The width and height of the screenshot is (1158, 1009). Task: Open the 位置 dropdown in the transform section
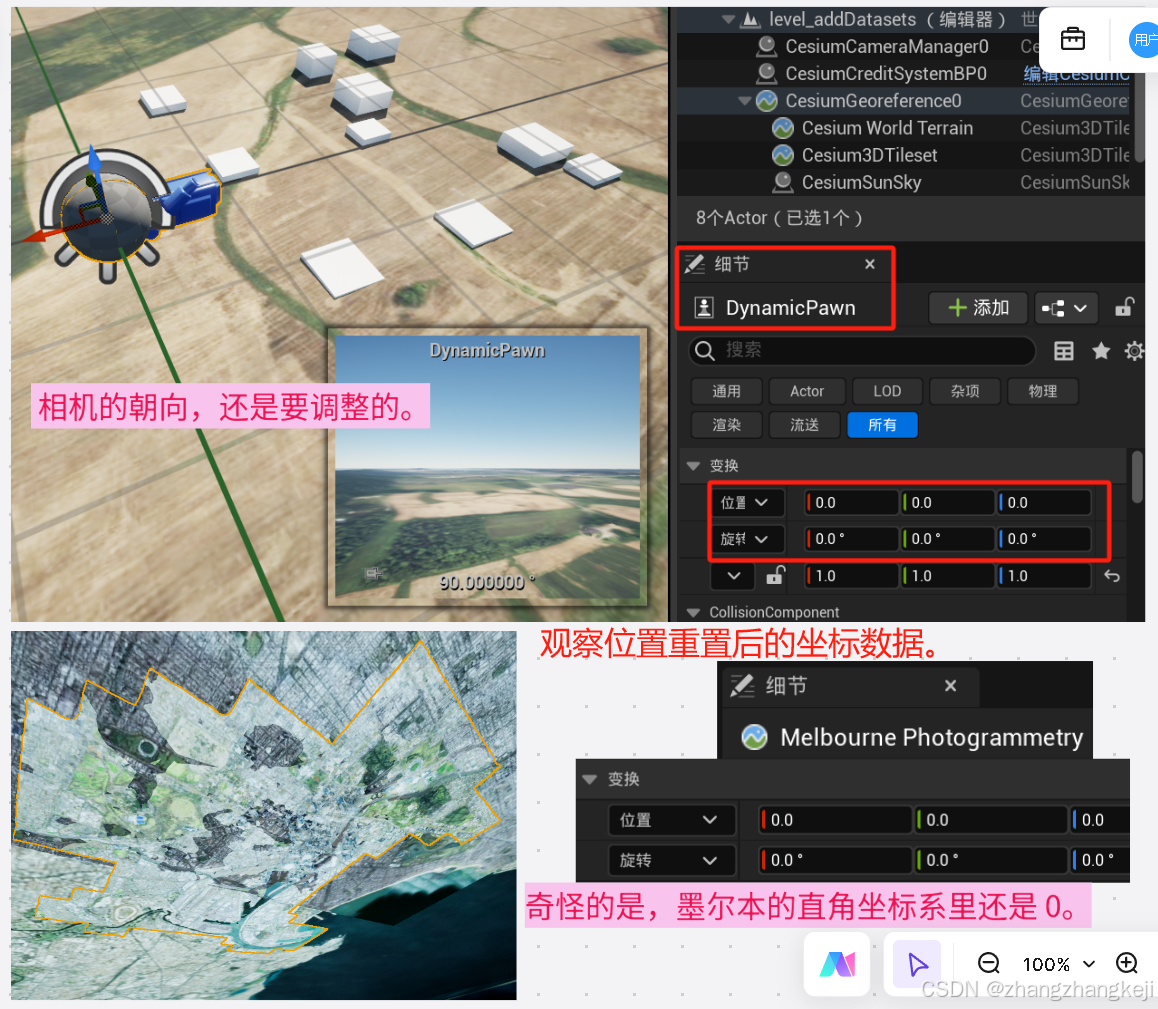[747, 502]
